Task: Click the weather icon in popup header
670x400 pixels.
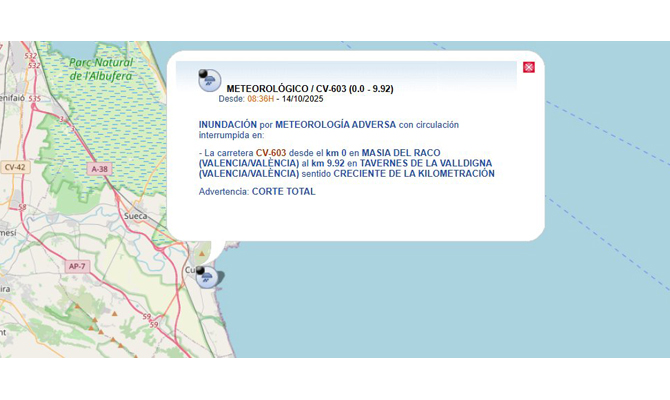Action: click(x=209, y=80)
